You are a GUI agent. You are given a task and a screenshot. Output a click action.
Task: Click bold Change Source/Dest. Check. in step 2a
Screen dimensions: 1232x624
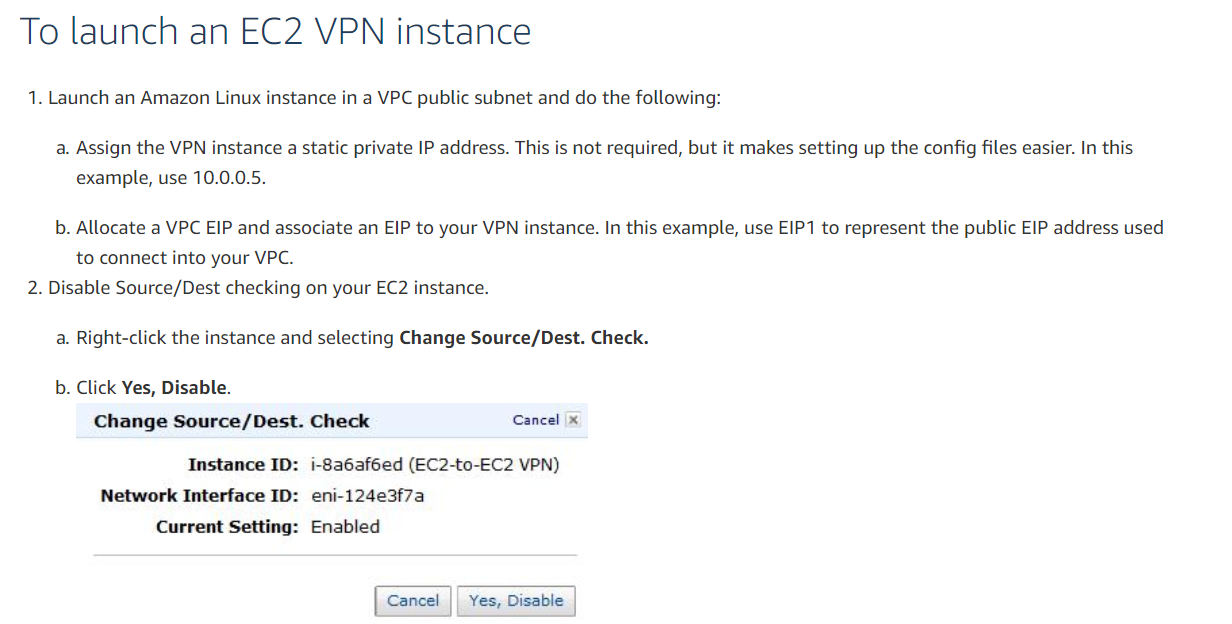tap(523, 338)
